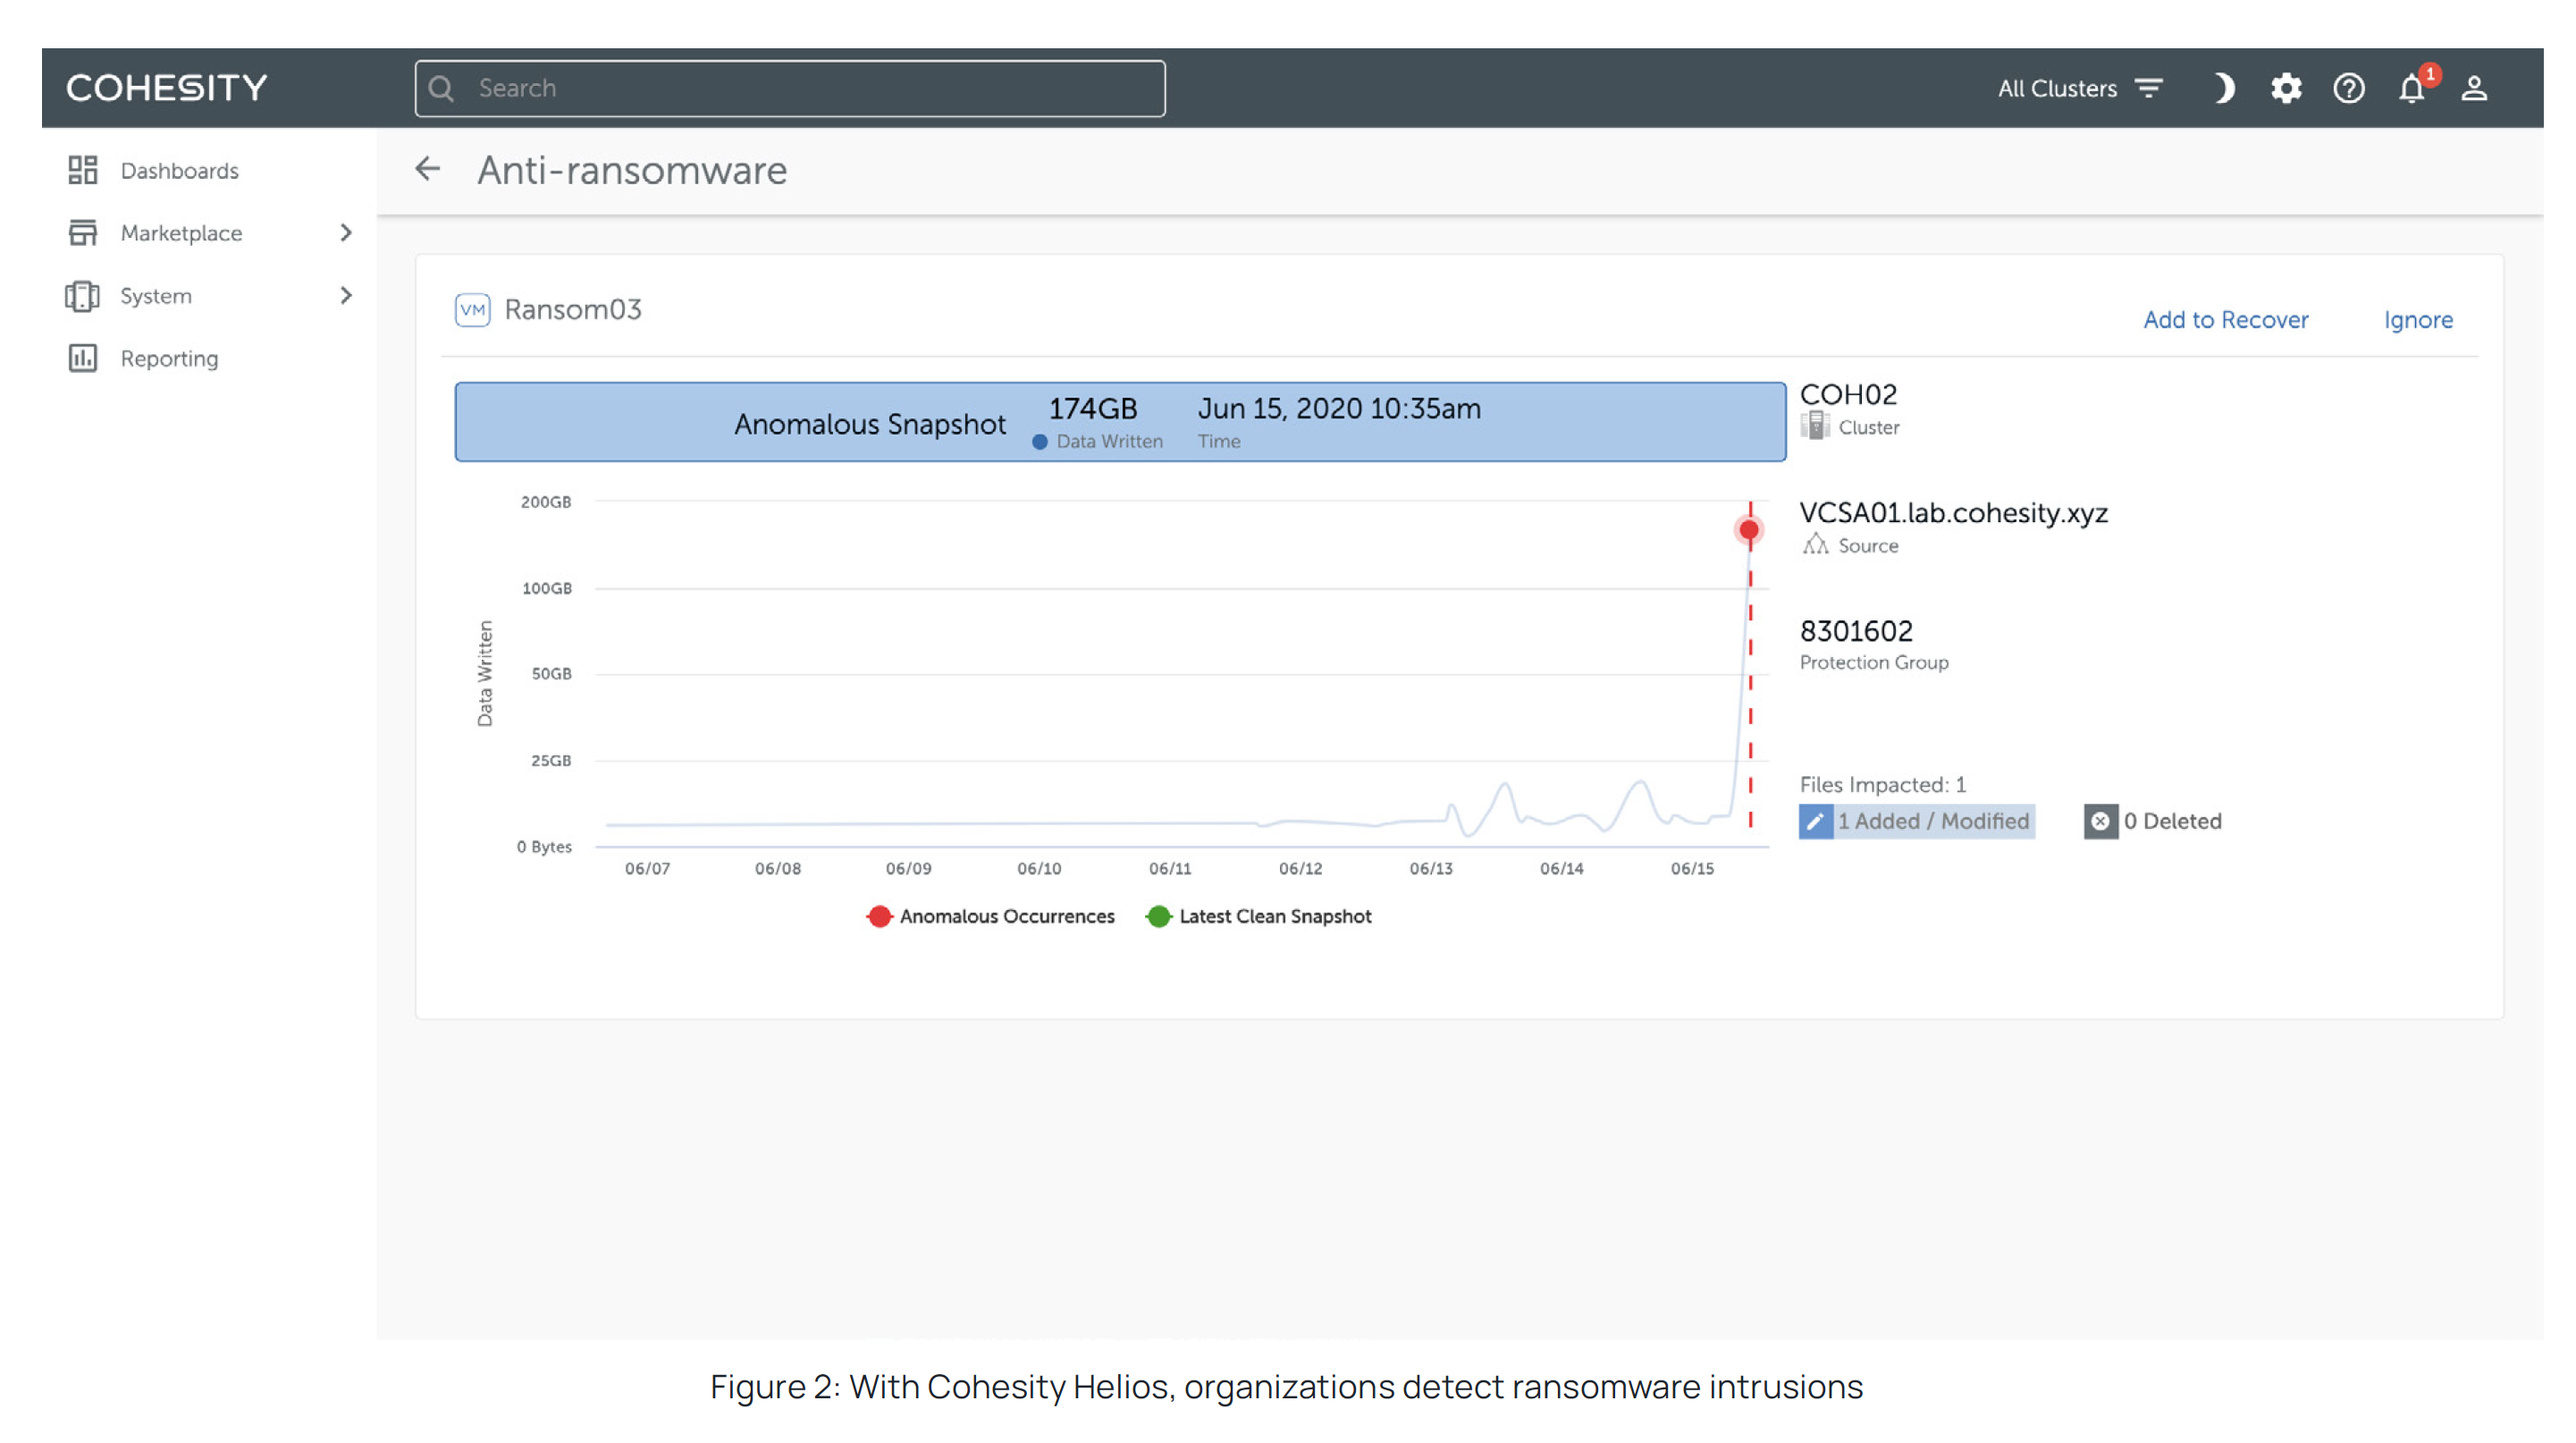
Task: Expand the Marketplace menu chevron
Action: (x=346, y=233)
